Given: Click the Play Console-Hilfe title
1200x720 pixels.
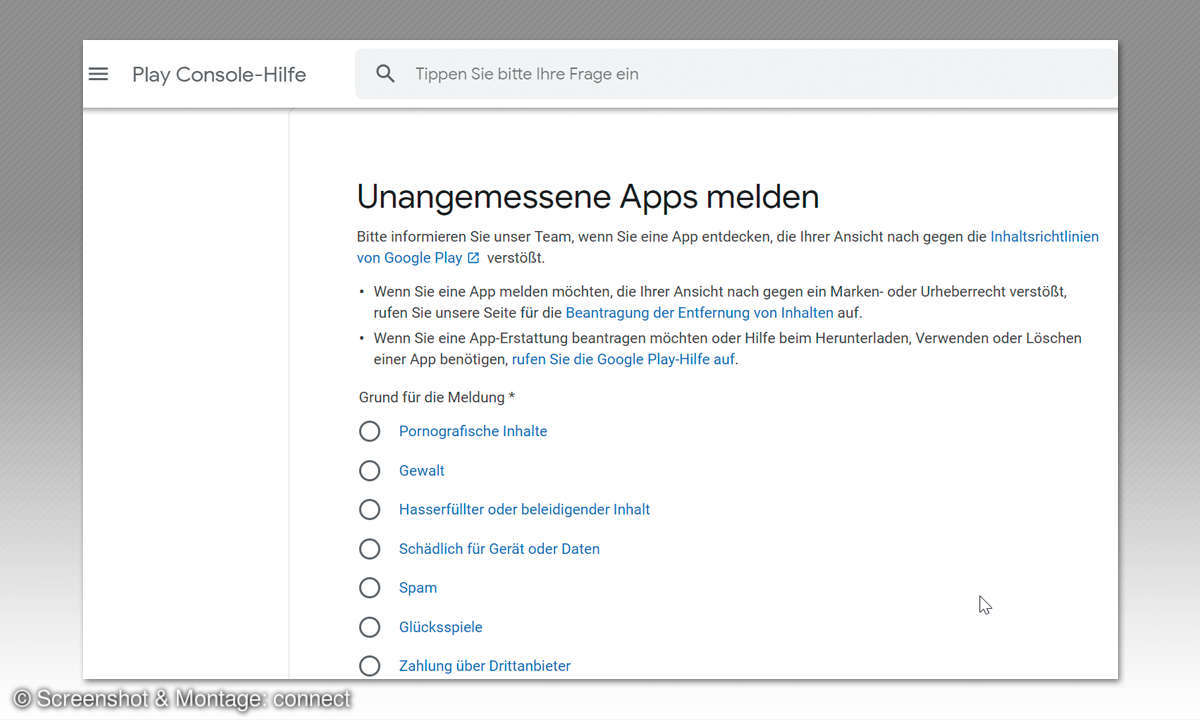Looking at the screenshot, I should [x=219, y=75].
